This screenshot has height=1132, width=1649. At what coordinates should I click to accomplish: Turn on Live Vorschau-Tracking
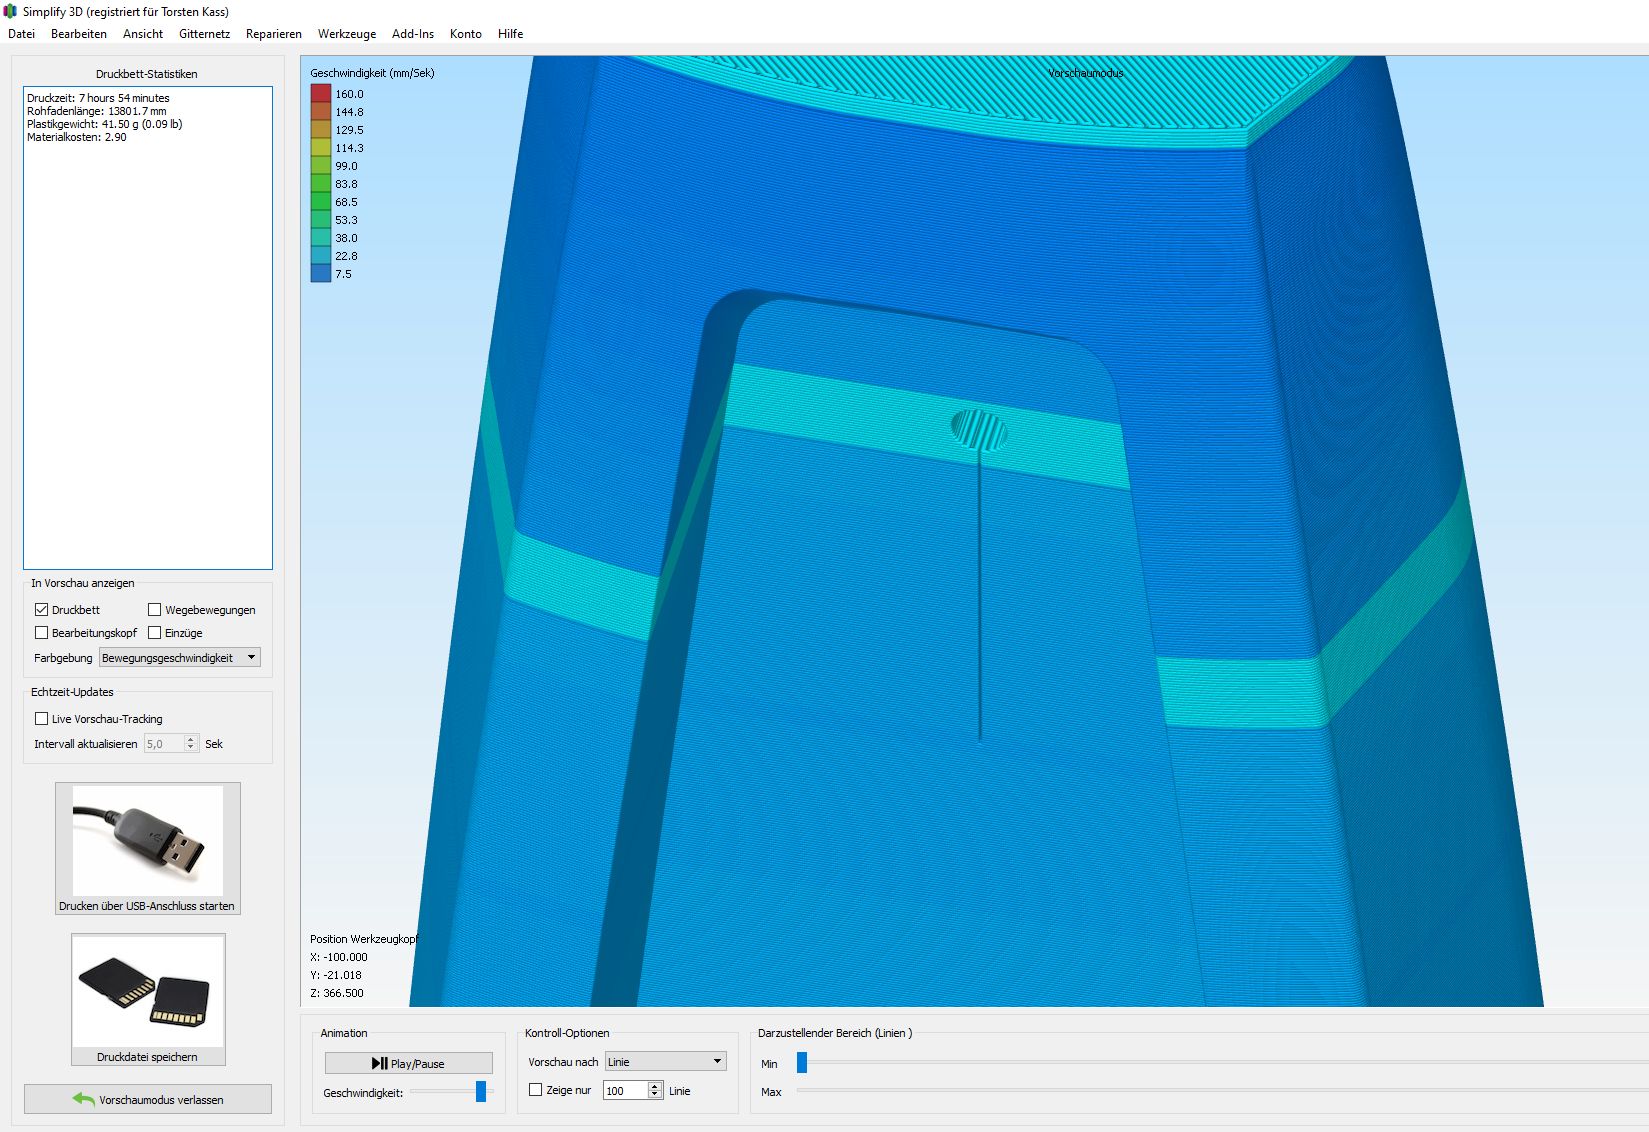pyautogui.click(x=42, y=718)
